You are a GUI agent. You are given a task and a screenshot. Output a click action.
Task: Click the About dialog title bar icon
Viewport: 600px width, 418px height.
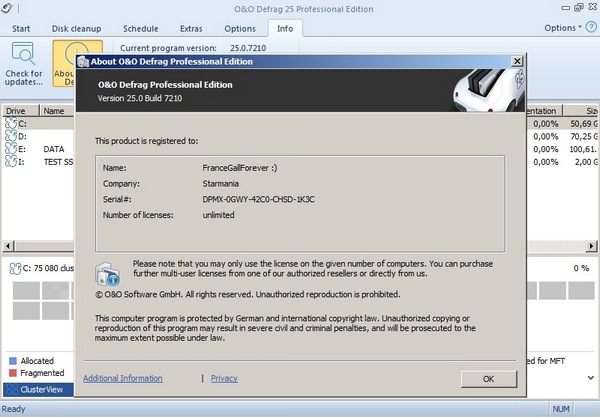[x=83, y=62]
